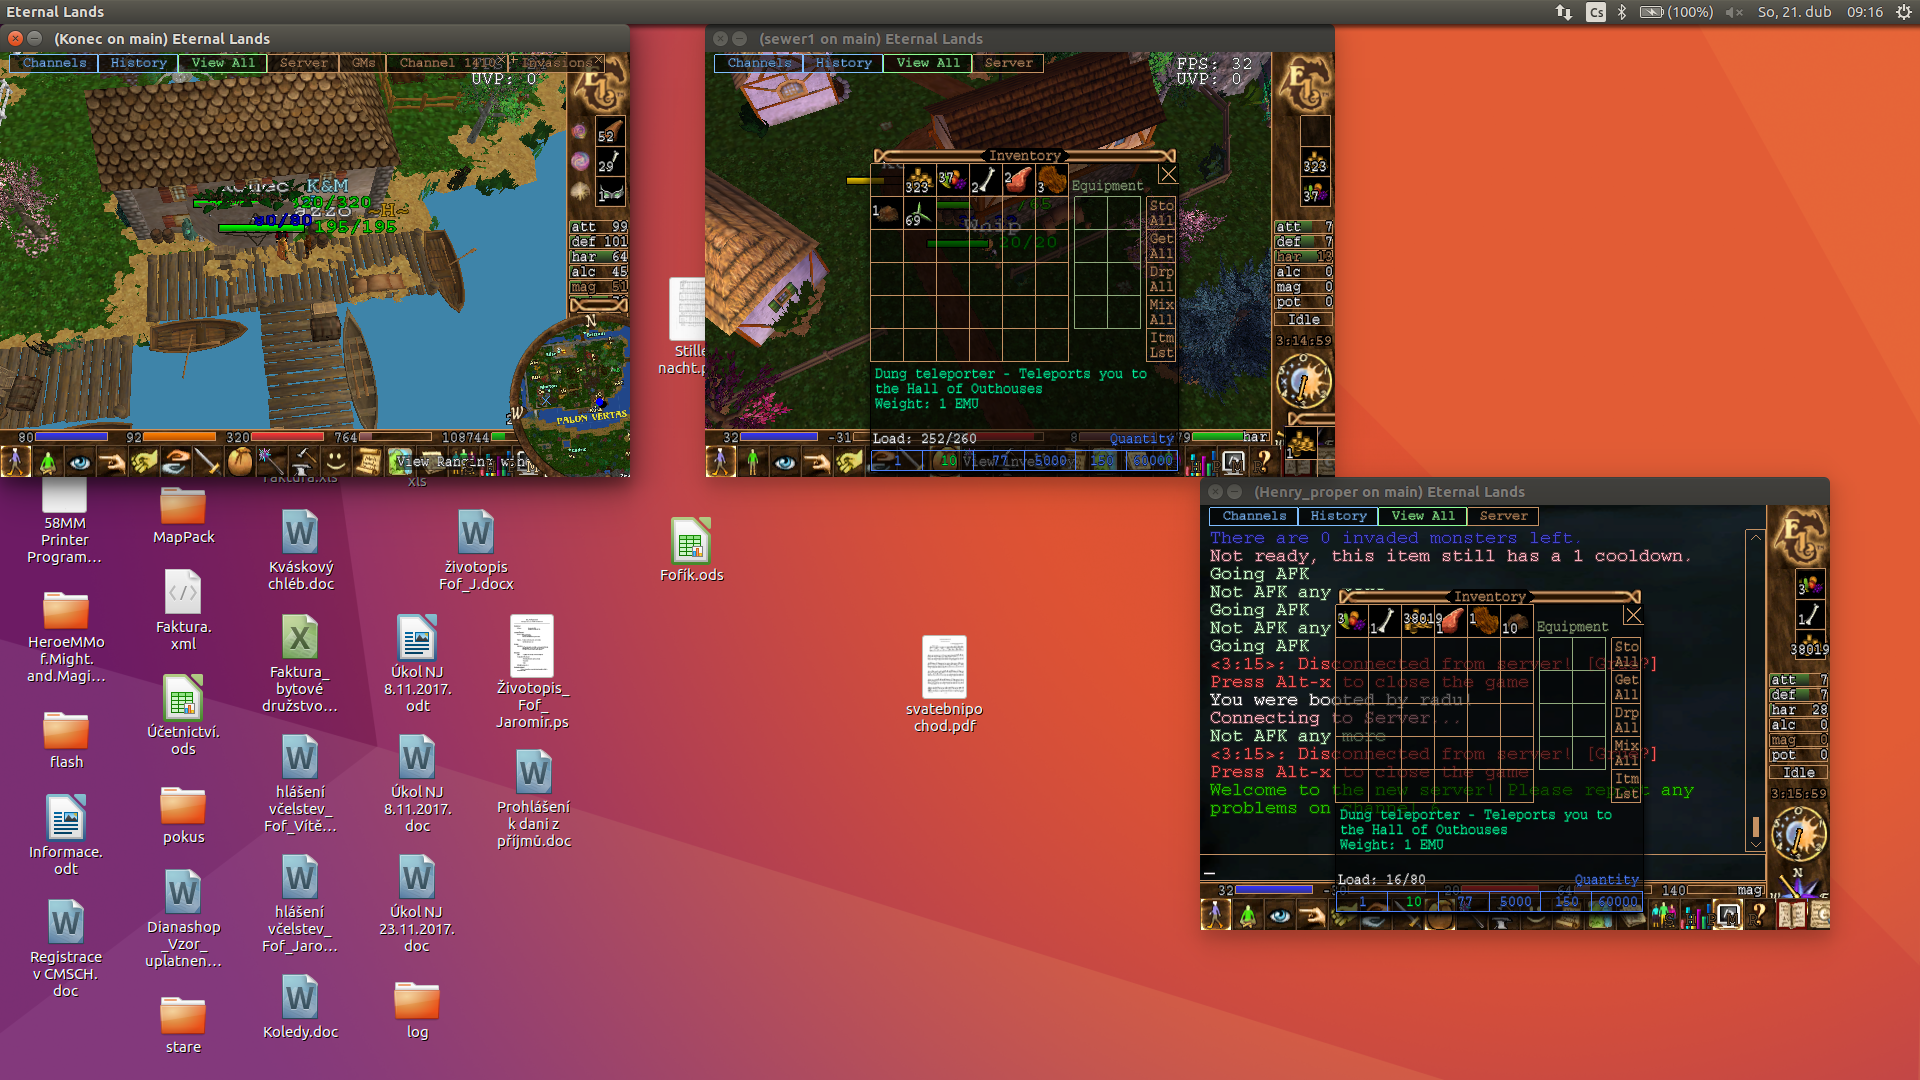The height and width of the screenshot is (1080, 1920).
Task: Open the keyboard layout Cs indicator menu
Action: tap(1596, 12)
